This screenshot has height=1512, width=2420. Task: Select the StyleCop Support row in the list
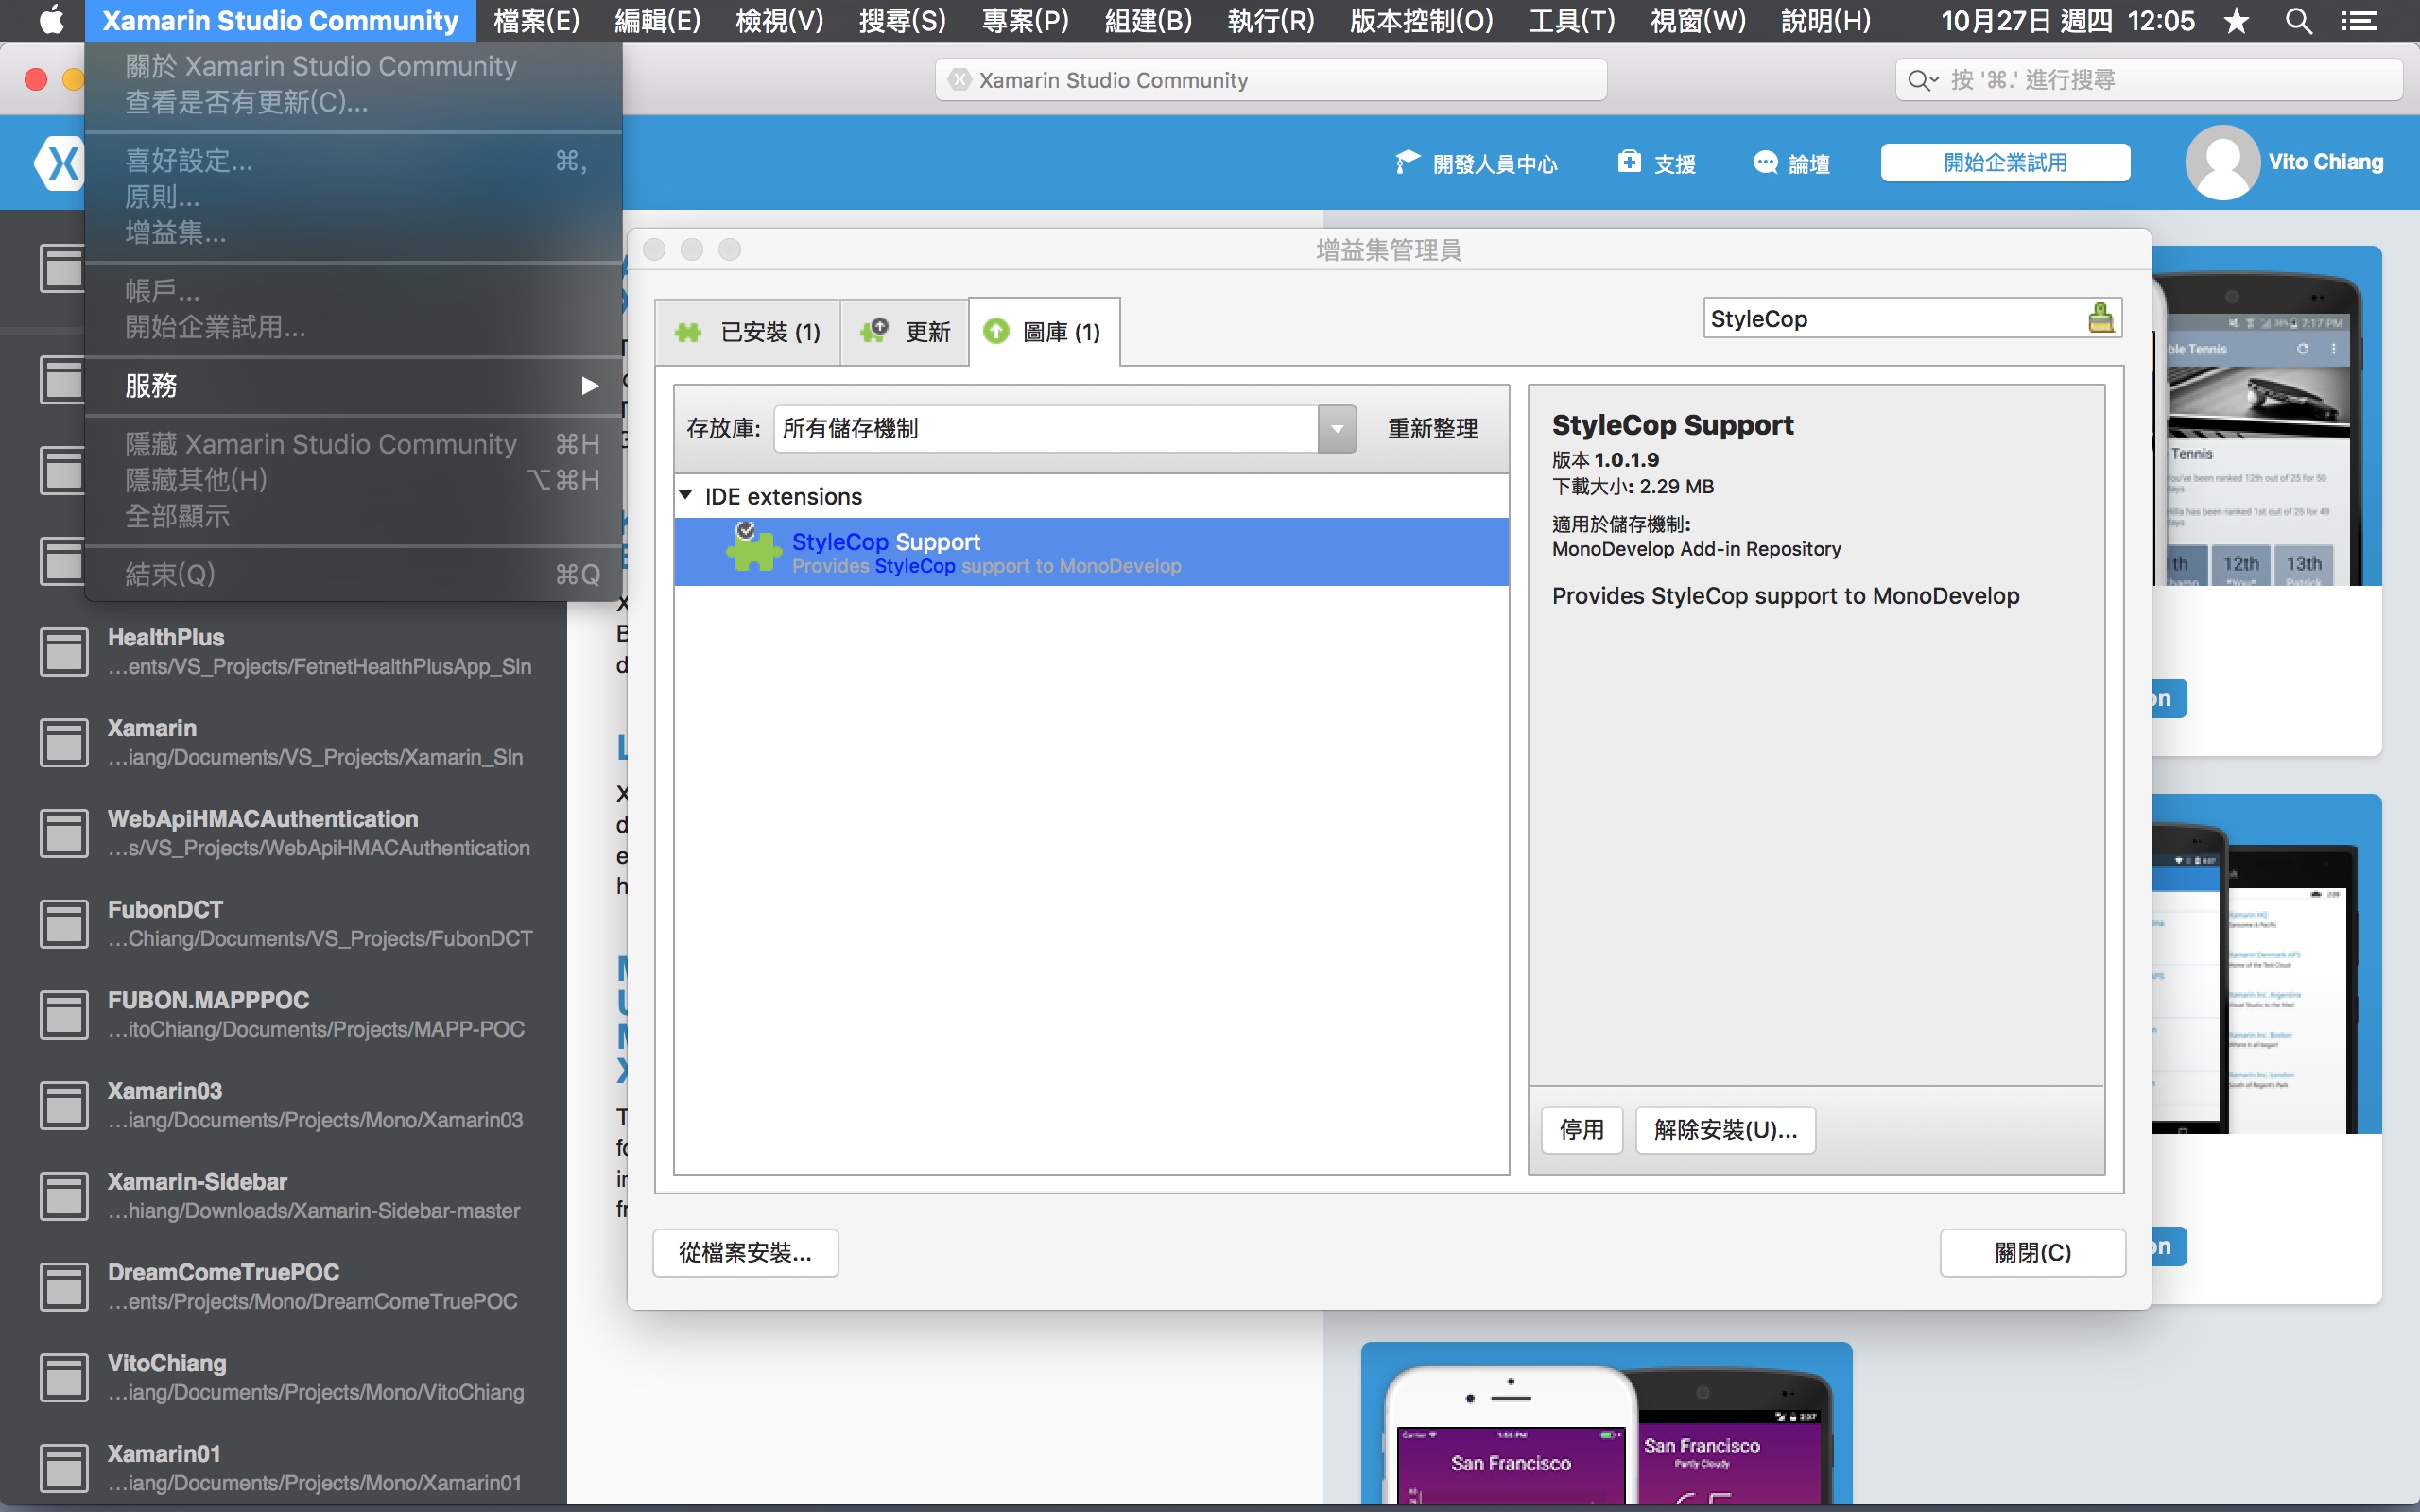click(x=1092, y=552)
